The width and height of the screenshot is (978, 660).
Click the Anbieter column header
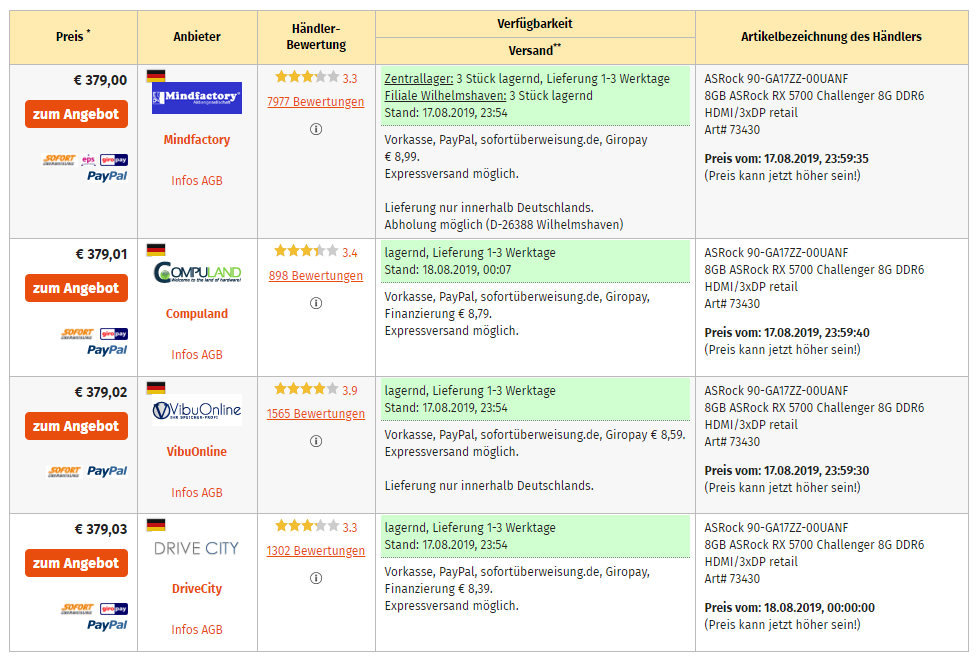[197, 37]
